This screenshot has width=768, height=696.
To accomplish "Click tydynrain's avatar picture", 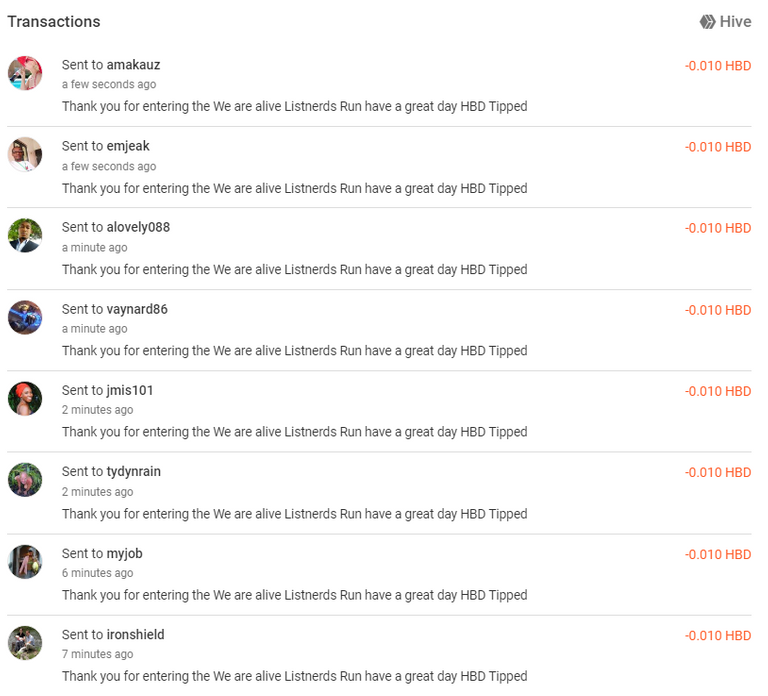I will click(x=25, y=480).
